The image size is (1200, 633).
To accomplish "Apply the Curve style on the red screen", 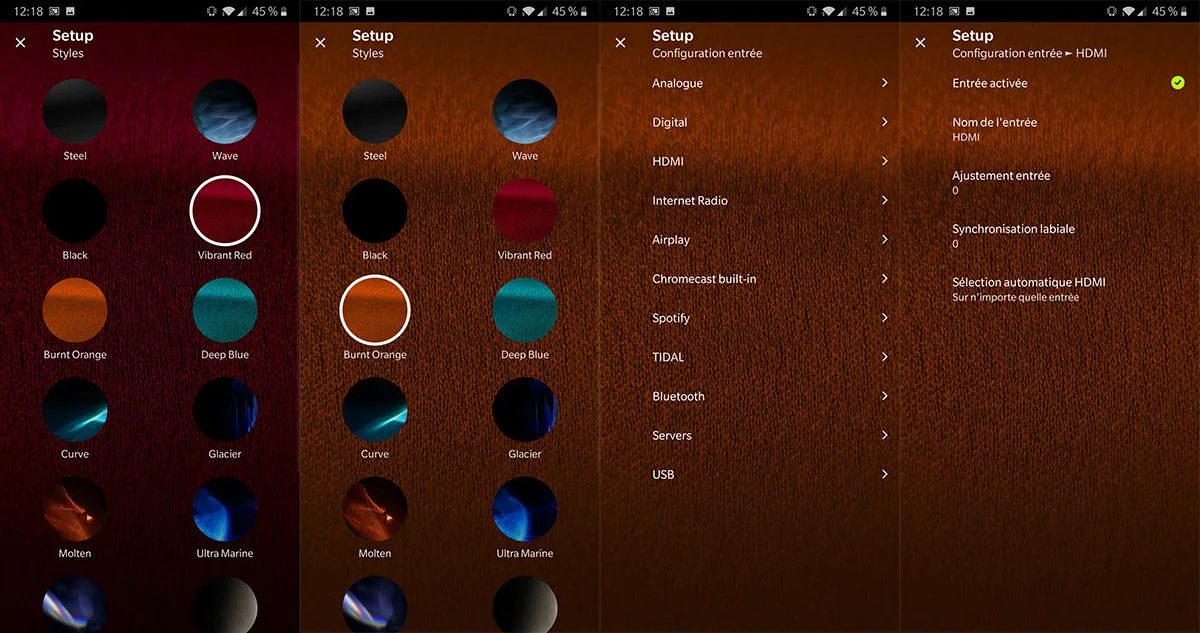I will [75, 409].
